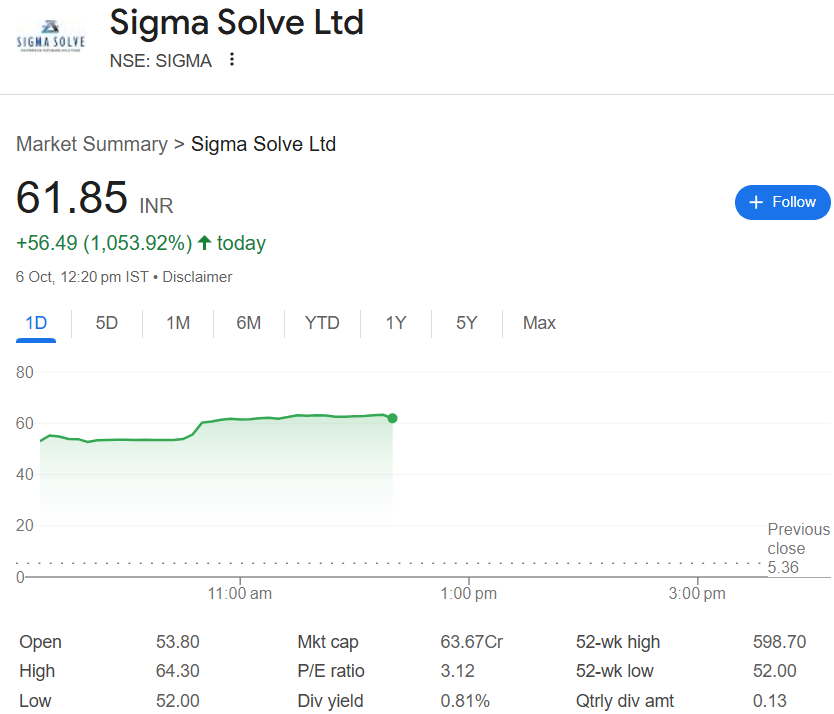Viewport: 834px width, 714px height.
Task: Click the Sigma Solve company logo
Action: [x=51, y=40]
